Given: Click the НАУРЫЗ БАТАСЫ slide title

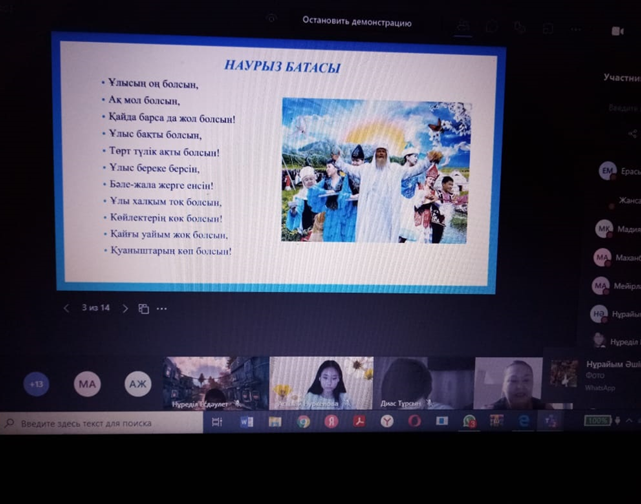Looking at the screenshot, I should [x=282, y=67].
